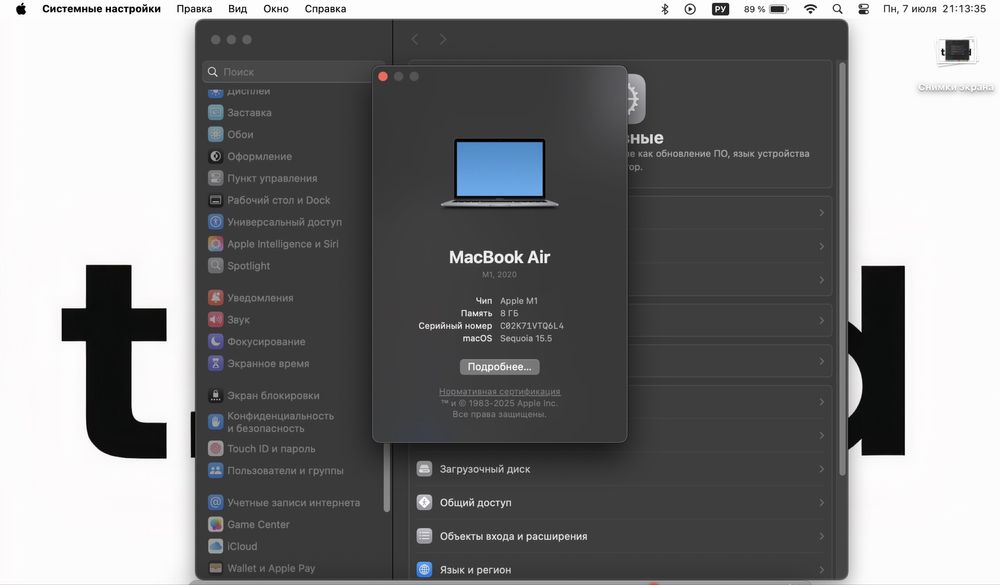Click the Now Playing menu bar icon

pyautogui.click(x=690, y=9)
